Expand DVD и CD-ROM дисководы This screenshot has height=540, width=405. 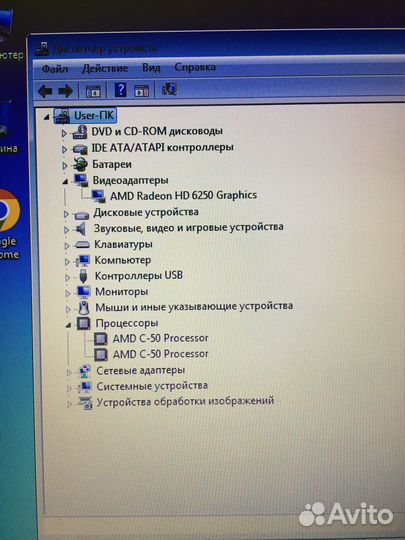[64, 133]
